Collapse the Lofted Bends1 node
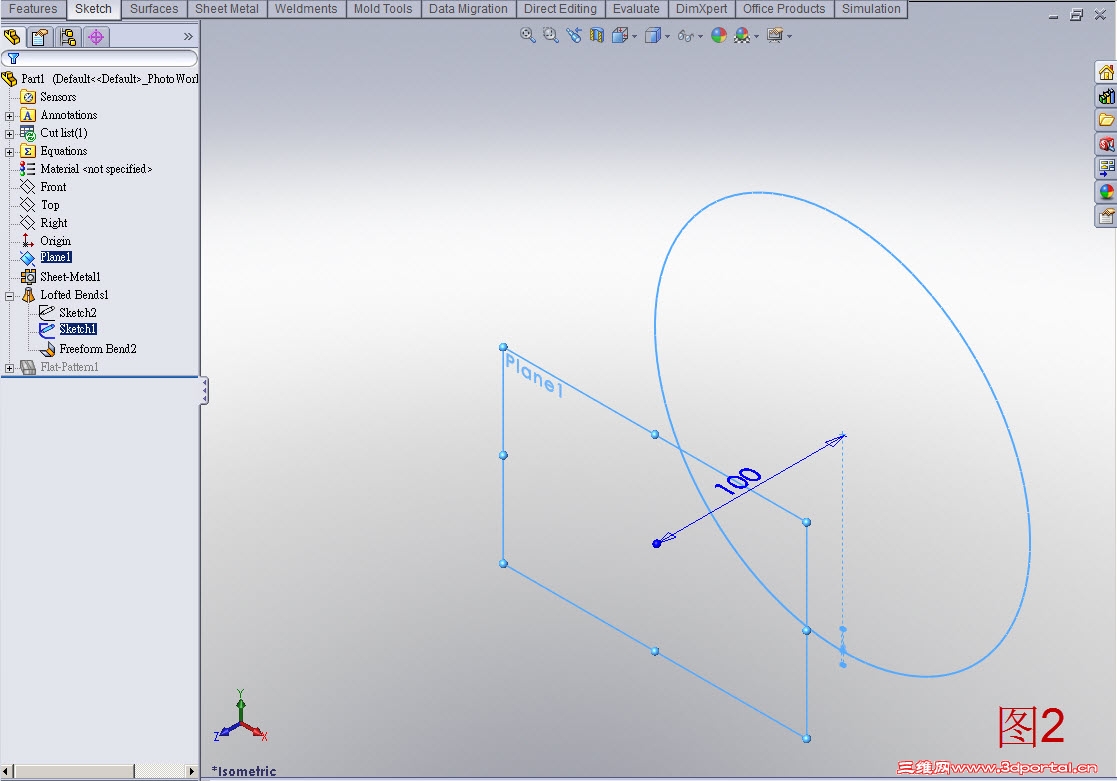Image resolution: width=1117 pixels, height=781 pixels. pyautogui.click(x=9, y=296)
